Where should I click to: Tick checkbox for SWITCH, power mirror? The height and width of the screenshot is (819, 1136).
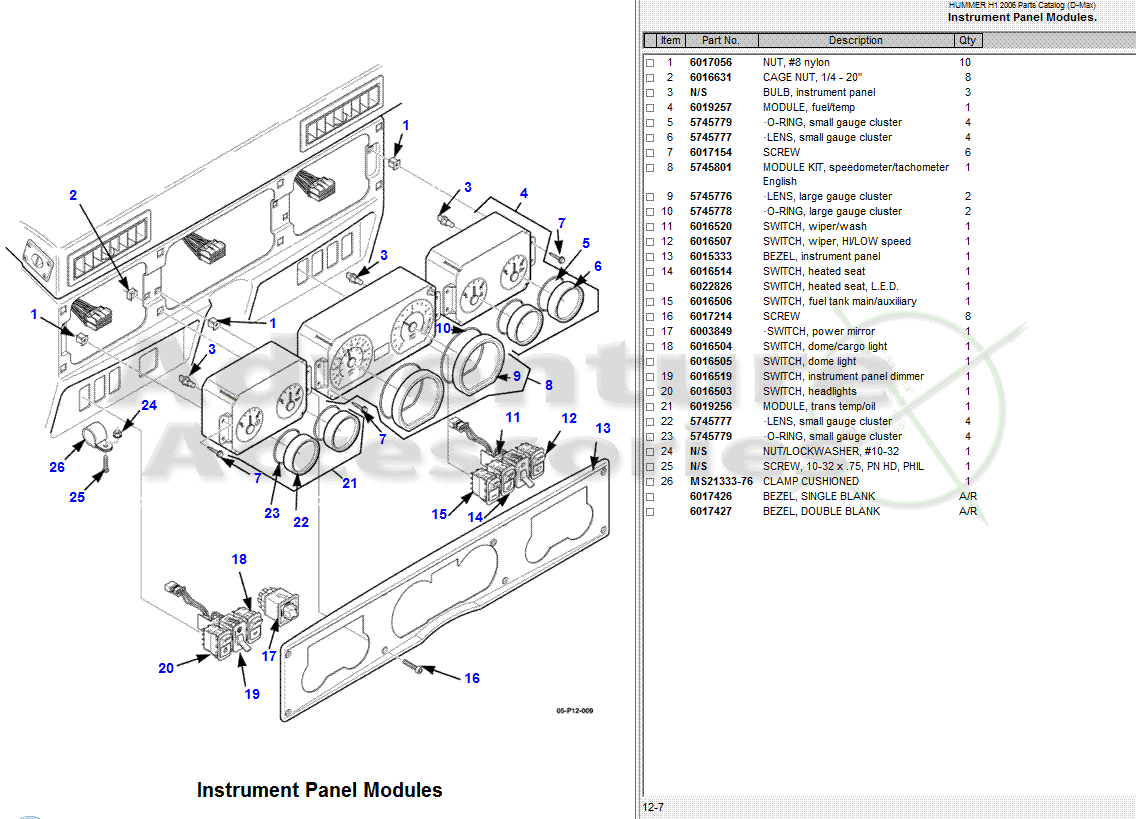650,332
